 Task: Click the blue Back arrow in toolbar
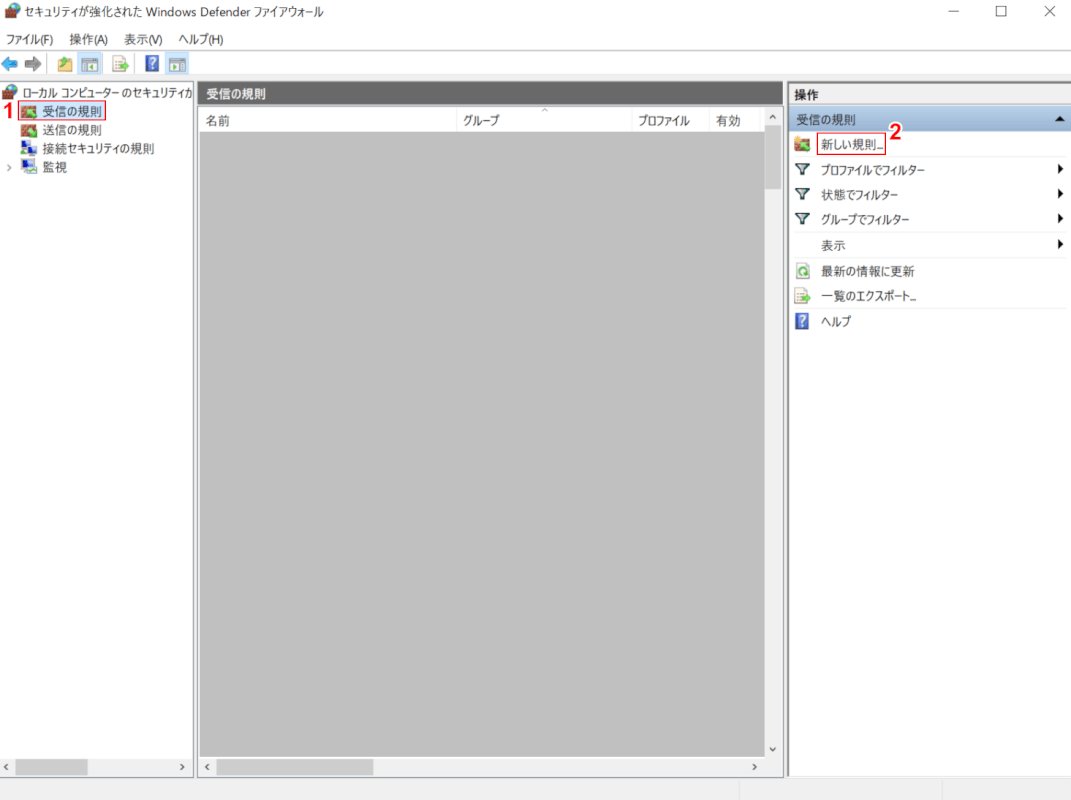tap(10, 64)
